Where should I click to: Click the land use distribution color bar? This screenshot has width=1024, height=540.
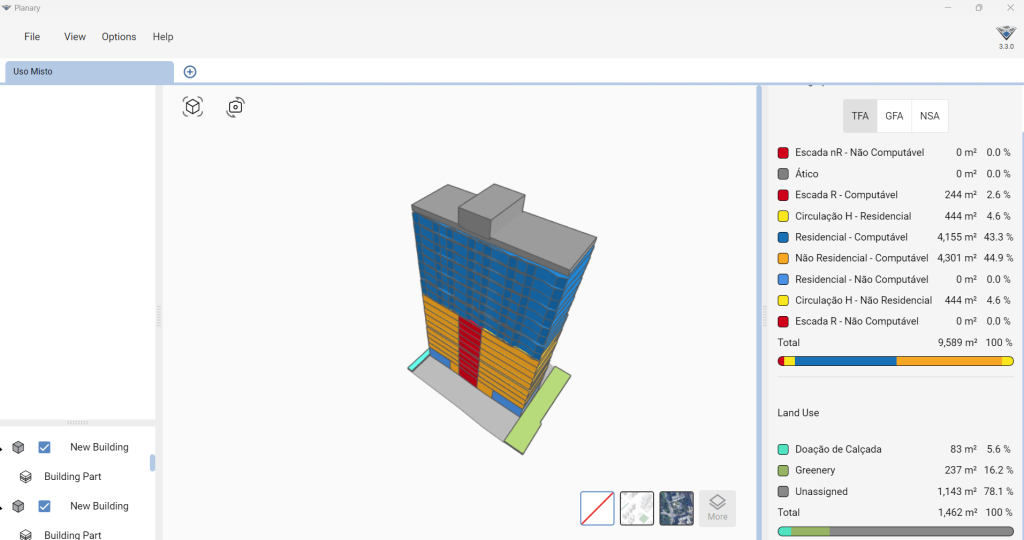tap(895, 532)
